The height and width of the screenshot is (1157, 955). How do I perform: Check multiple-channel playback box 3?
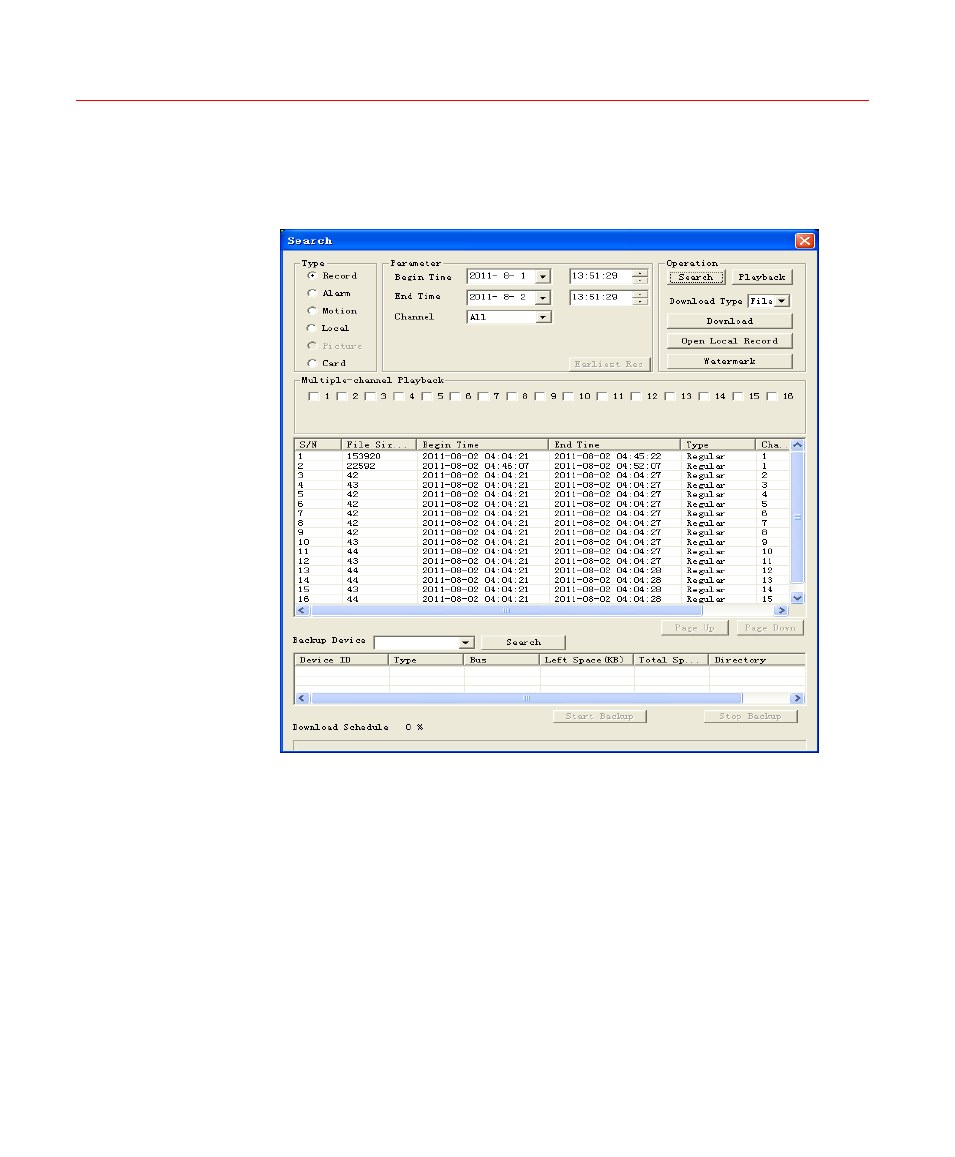370,396
